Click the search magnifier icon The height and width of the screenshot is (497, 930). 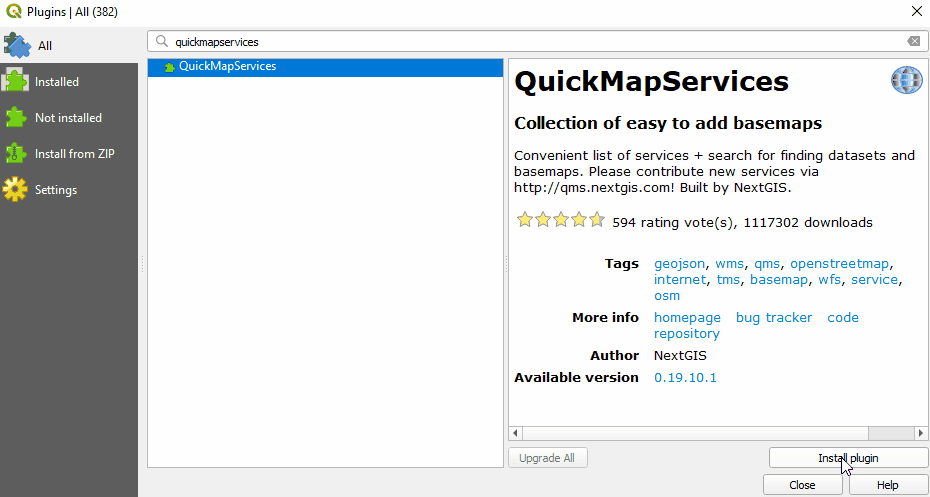(x=161, y=42)
